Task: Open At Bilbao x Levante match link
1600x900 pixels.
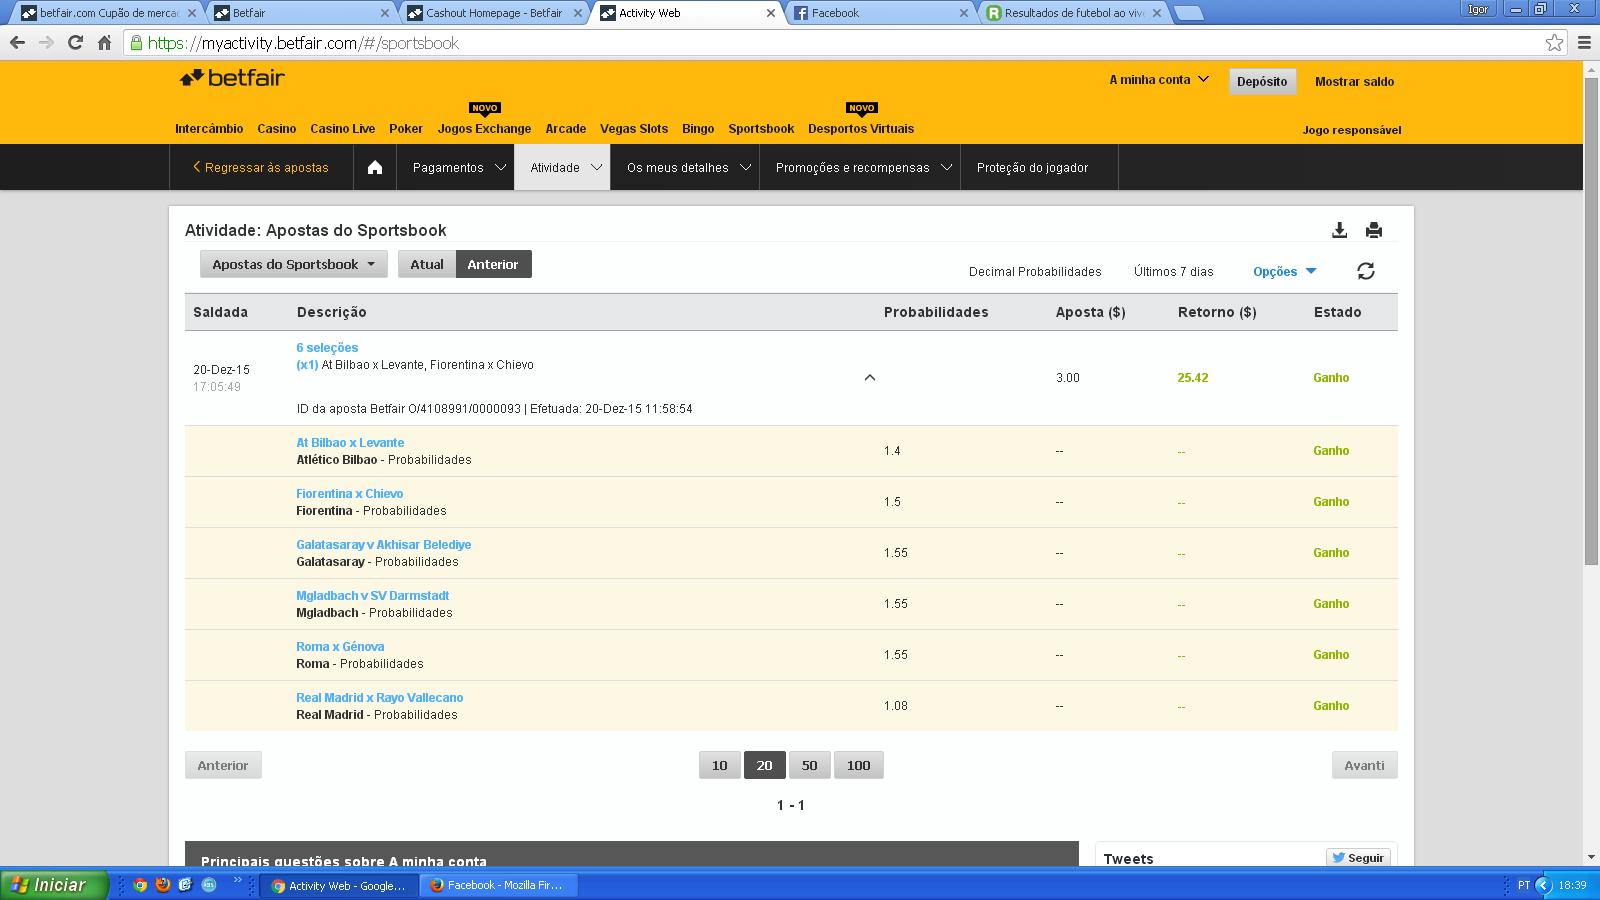Action: [350, 442]
